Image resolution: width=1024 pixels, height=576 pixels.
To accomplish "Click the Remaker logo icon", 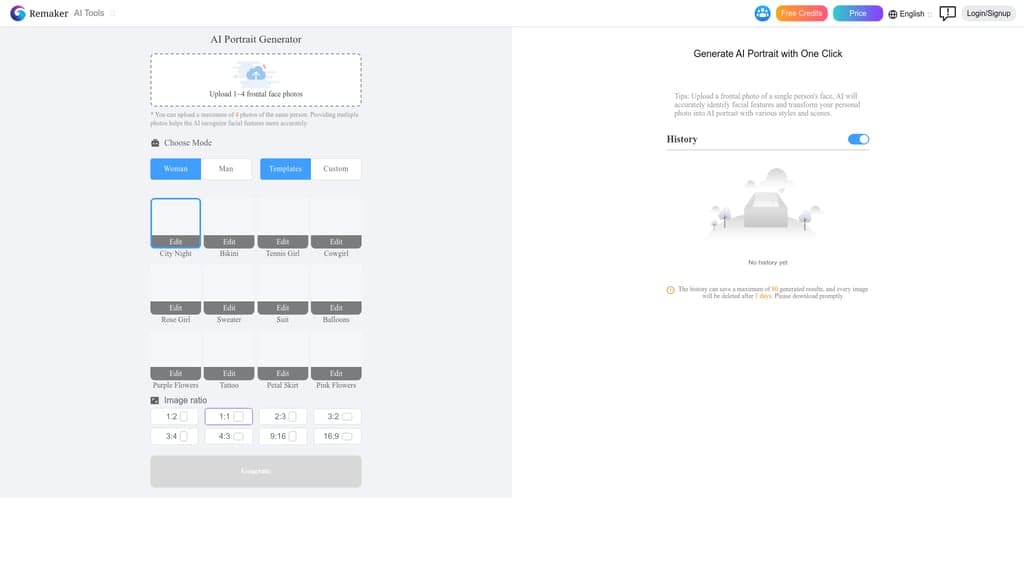I will [x=17, y=13].
